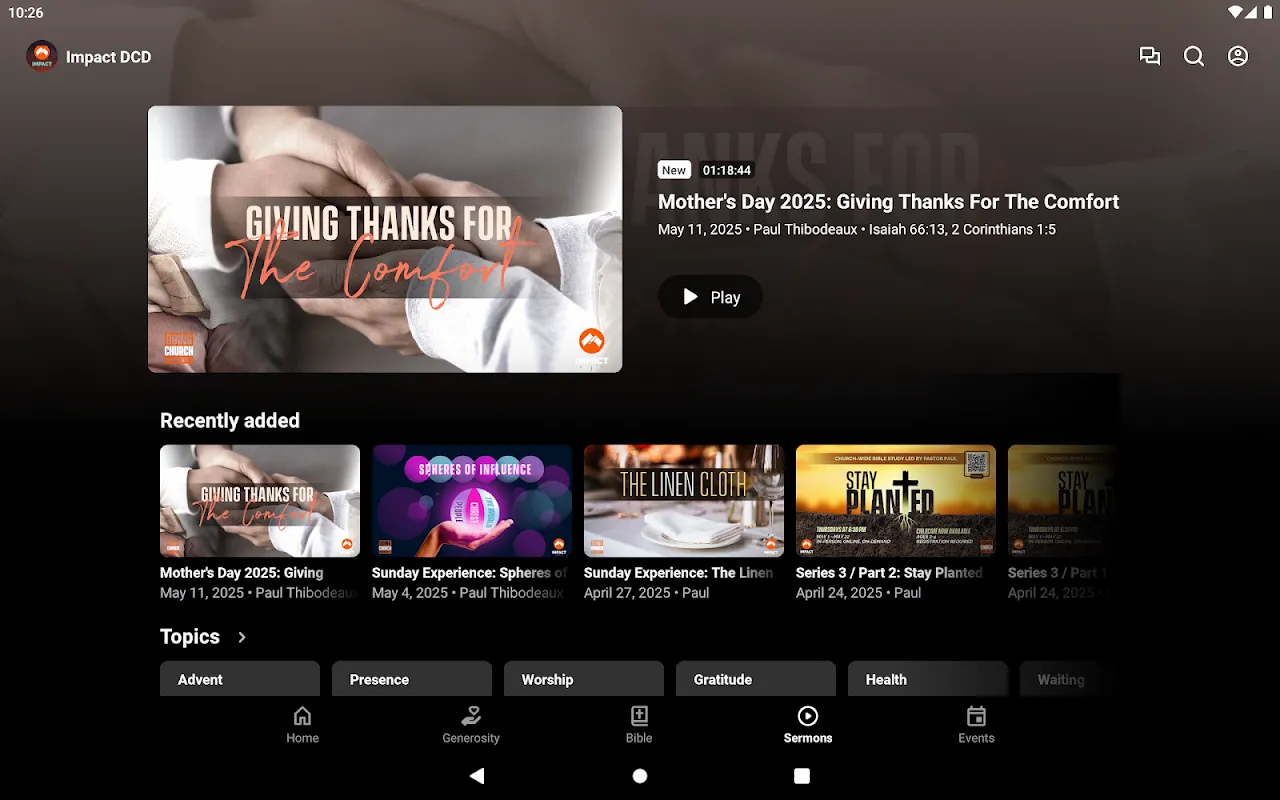Image resolution: width=1280 pixels, height=800 pixels.
Task: Tap the search magnifier icon
Action: point(1194,57)
